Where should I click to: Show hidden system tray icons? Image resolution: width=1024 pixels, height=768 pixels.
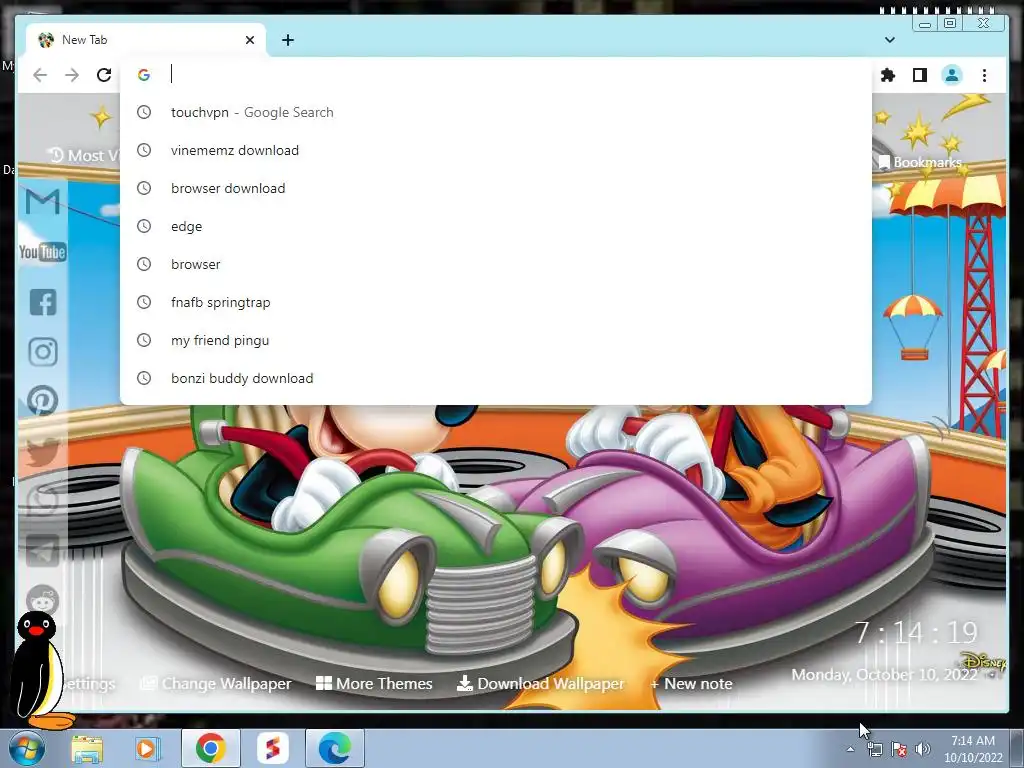[850, 750]
